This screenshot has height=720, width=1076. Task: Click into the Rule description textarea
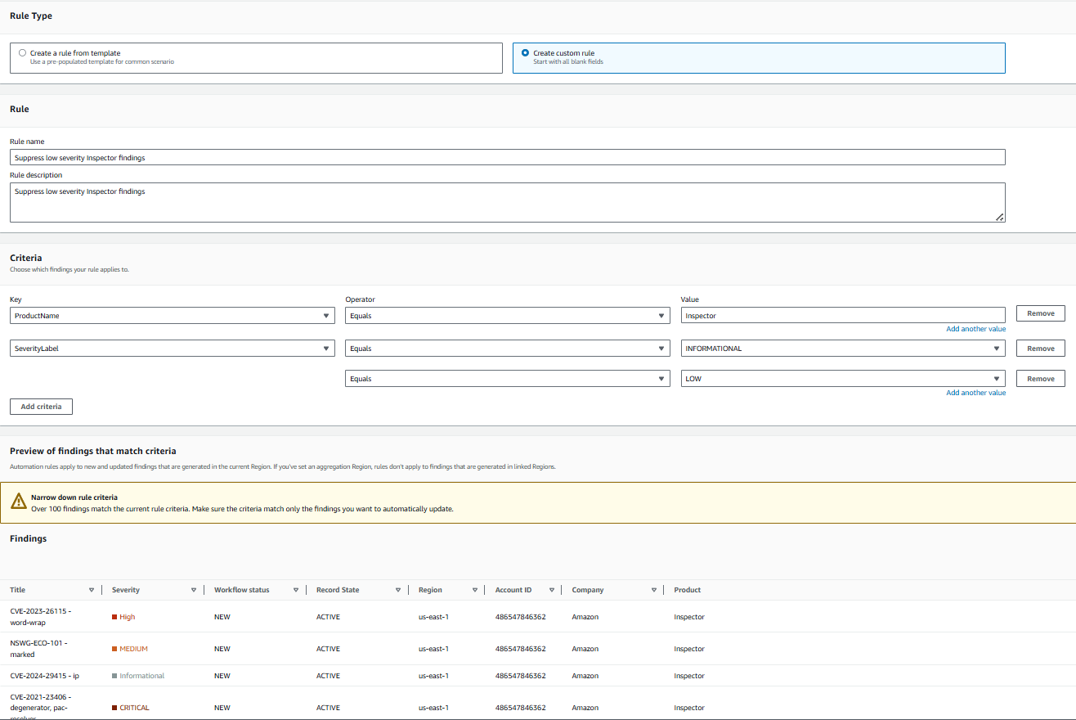507,202
